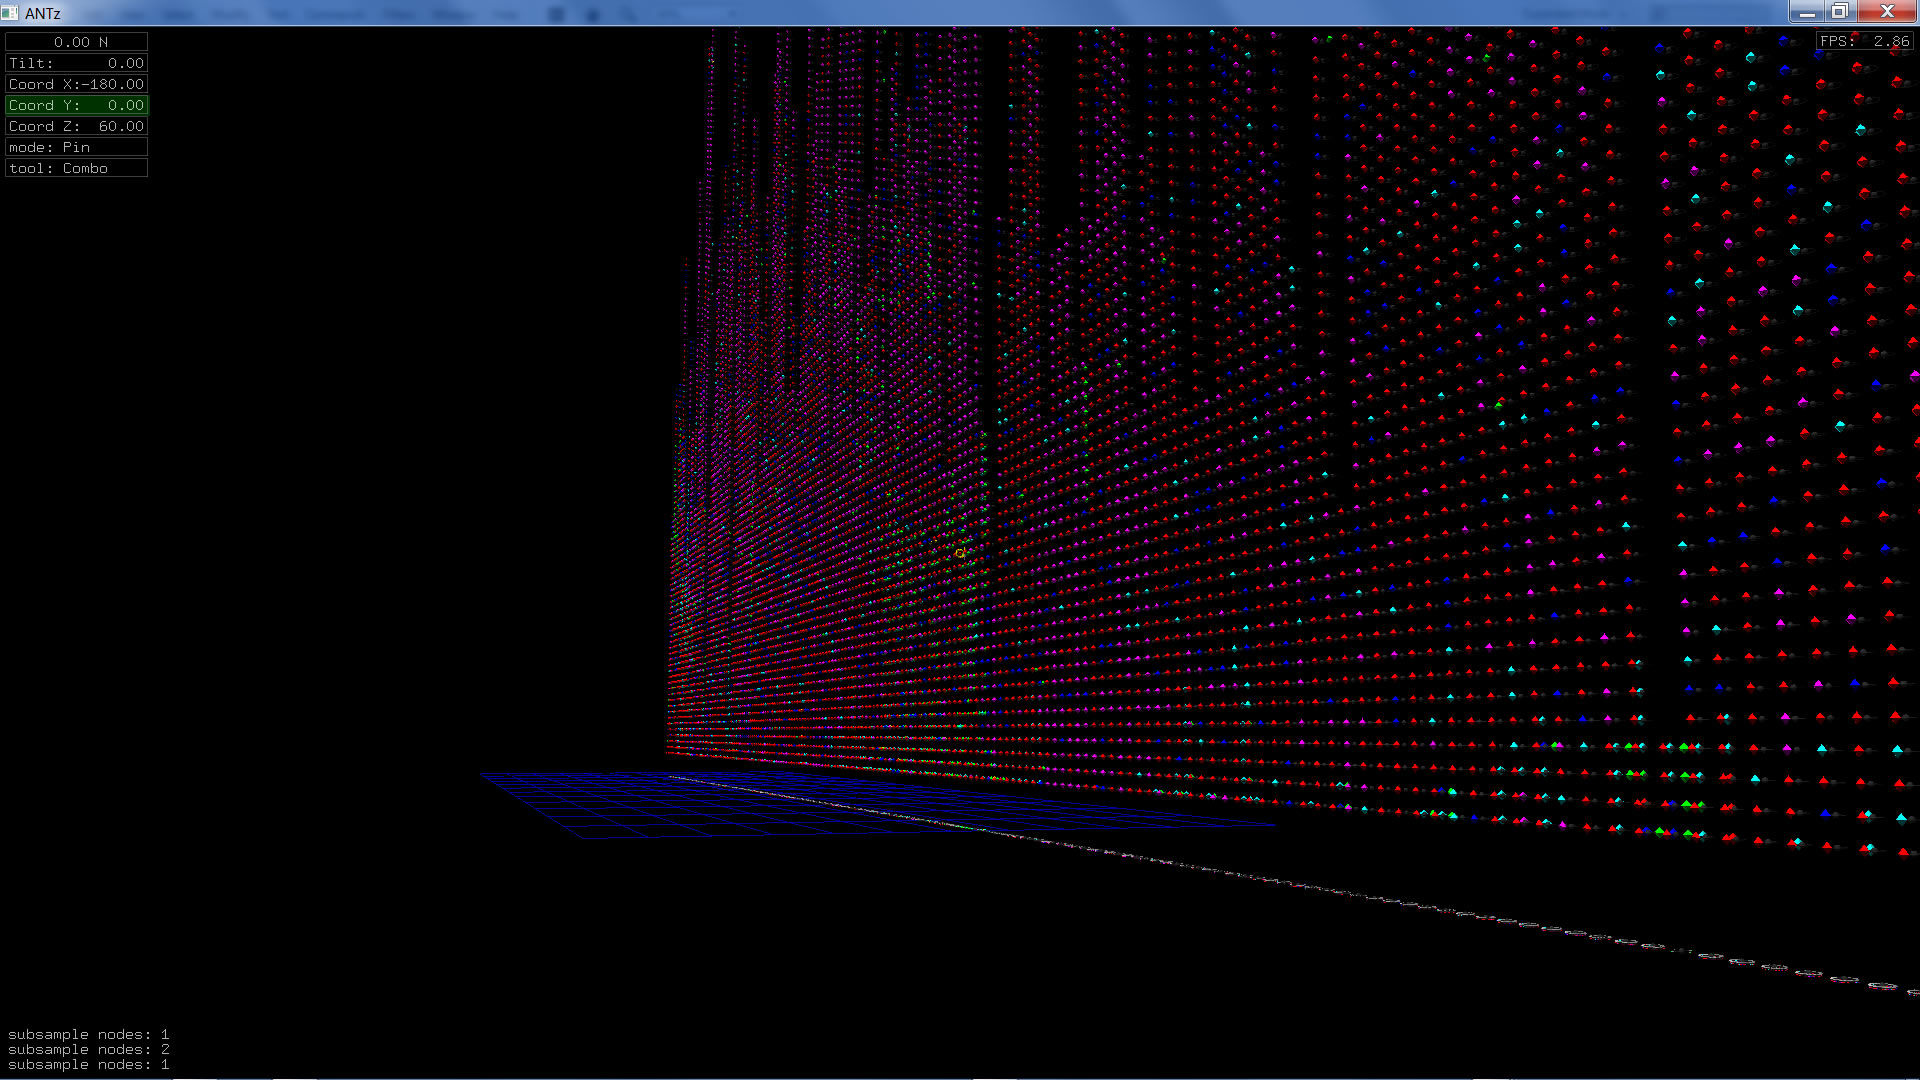Click the first 'subsample nodes: 1' console line
The image size is (1920, 1080).
[x=88, y=1034]
